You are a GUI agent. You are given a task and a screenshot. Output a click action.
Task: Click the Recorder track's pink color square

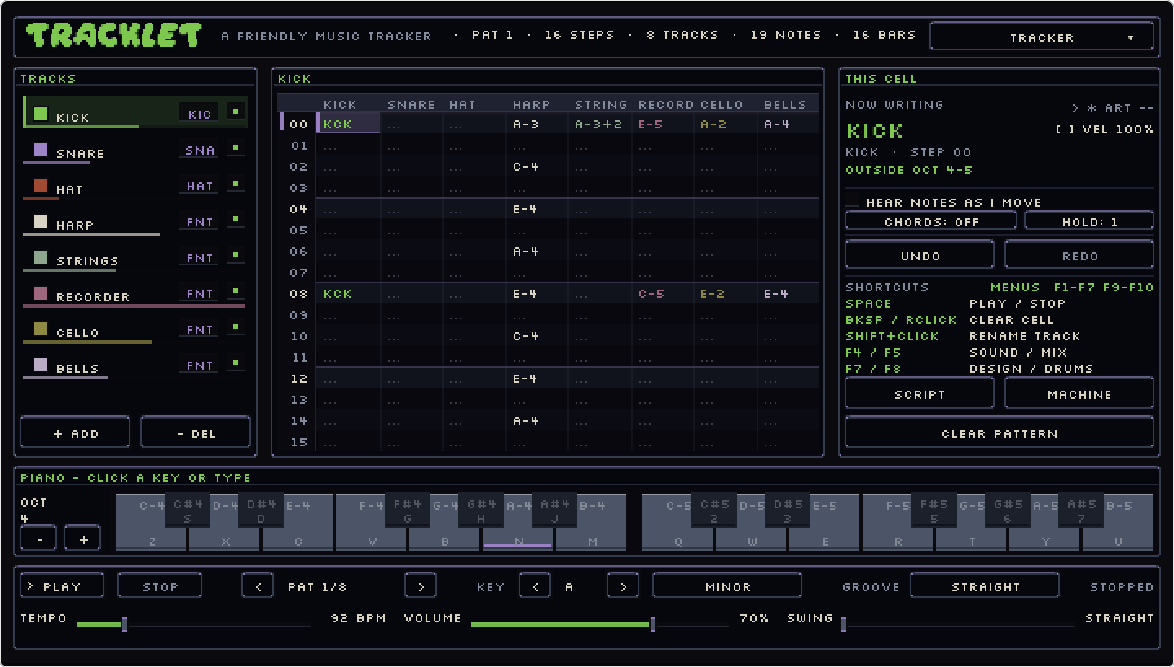pyautogui.click(x=40, y=293)
